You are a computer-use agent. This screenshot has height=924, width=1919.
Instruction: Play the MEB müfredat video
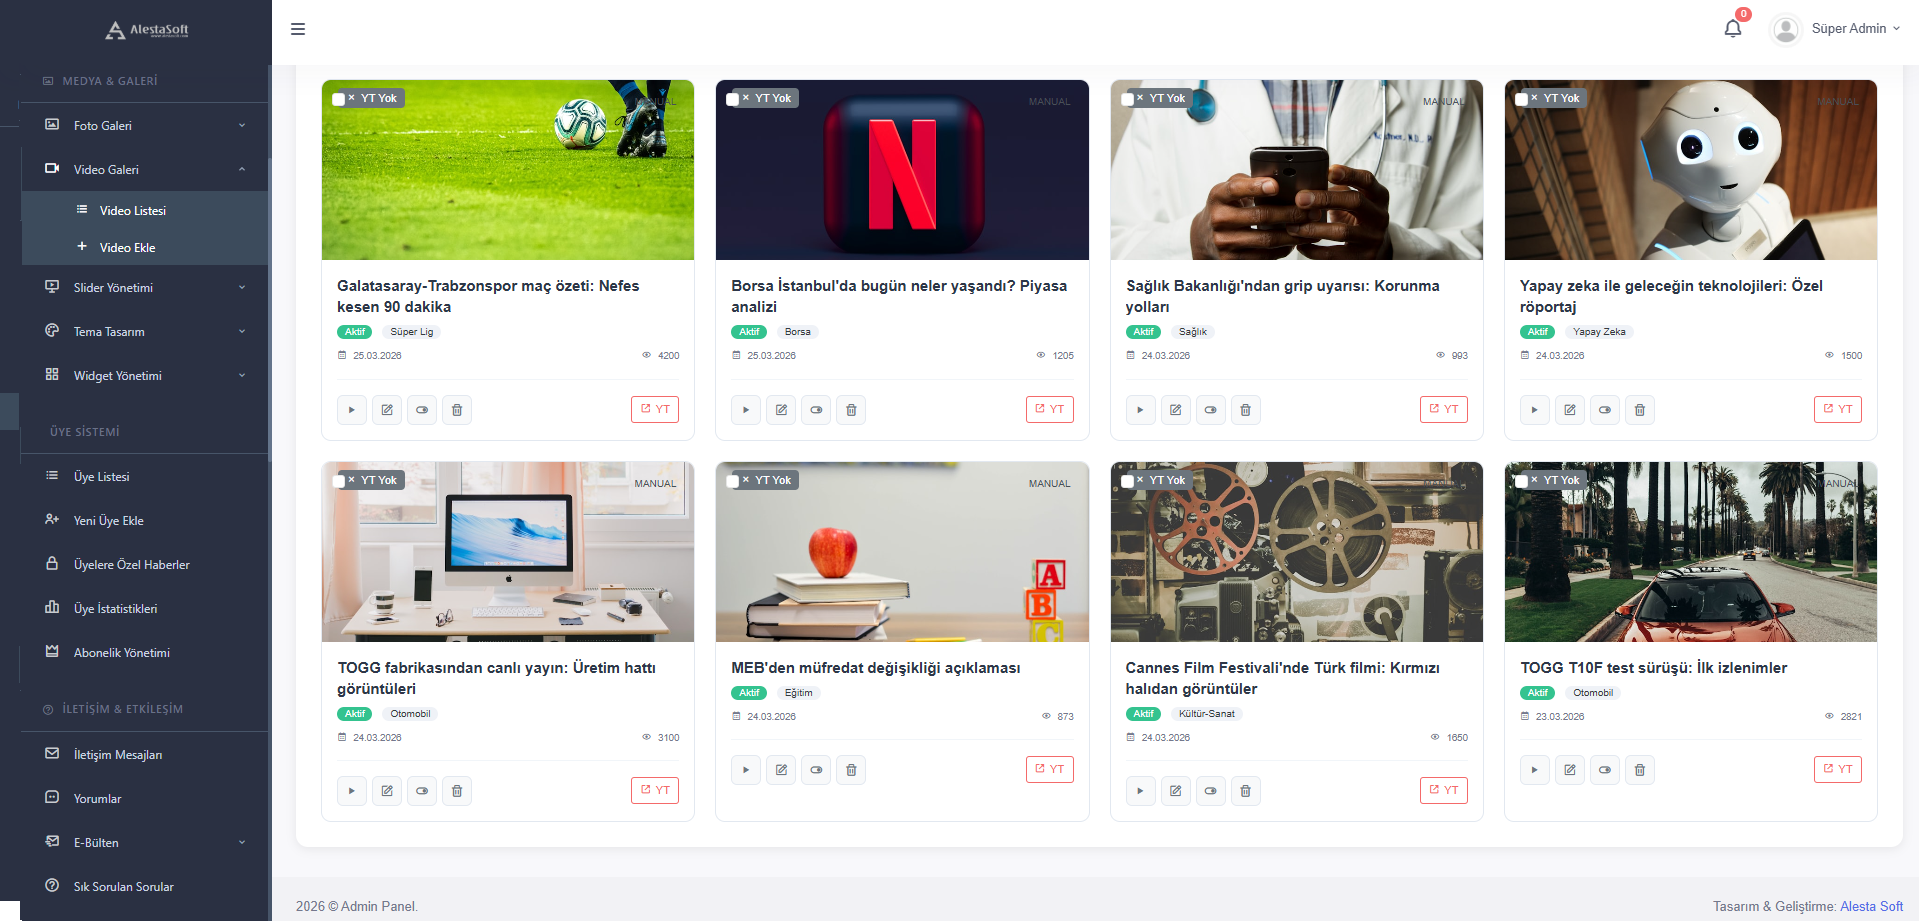[745, 770]
